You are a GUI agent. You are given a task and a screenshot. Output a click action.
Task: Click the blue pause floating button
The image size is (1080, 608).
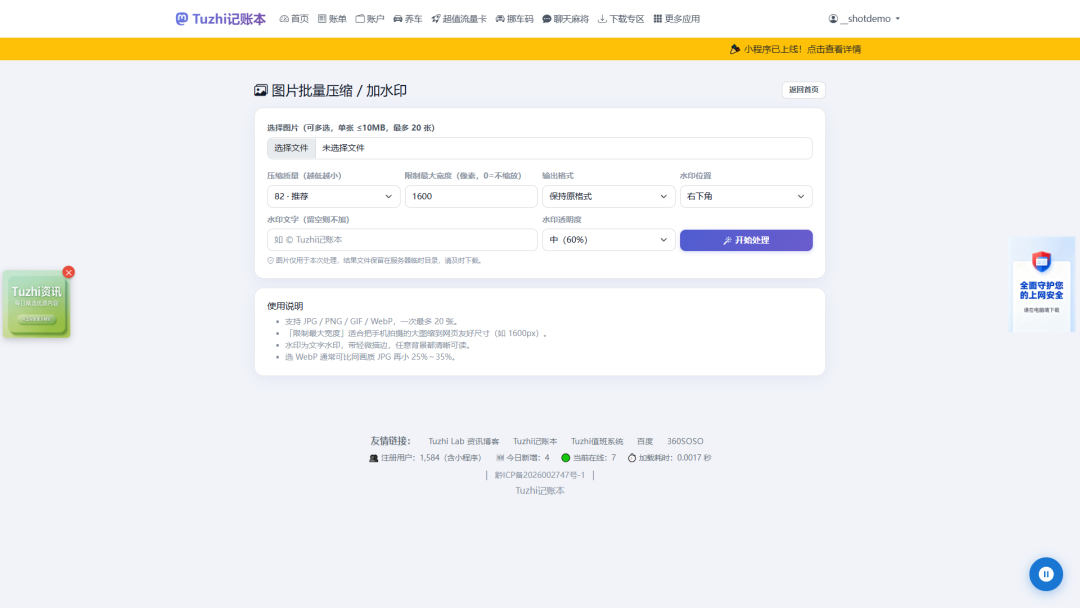tap(1046, 574)
